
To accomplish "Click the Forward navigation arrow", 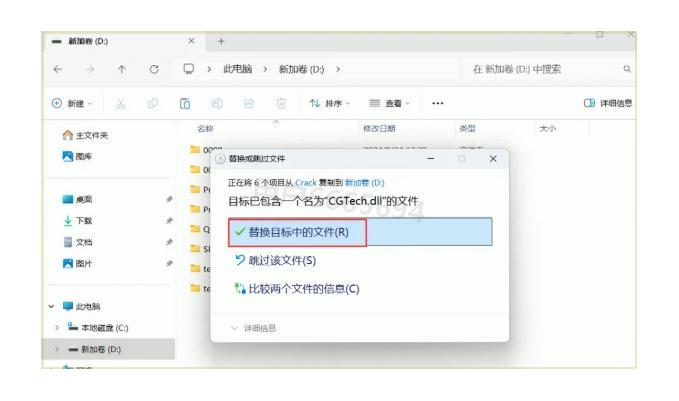I will [x=90, y=69].
